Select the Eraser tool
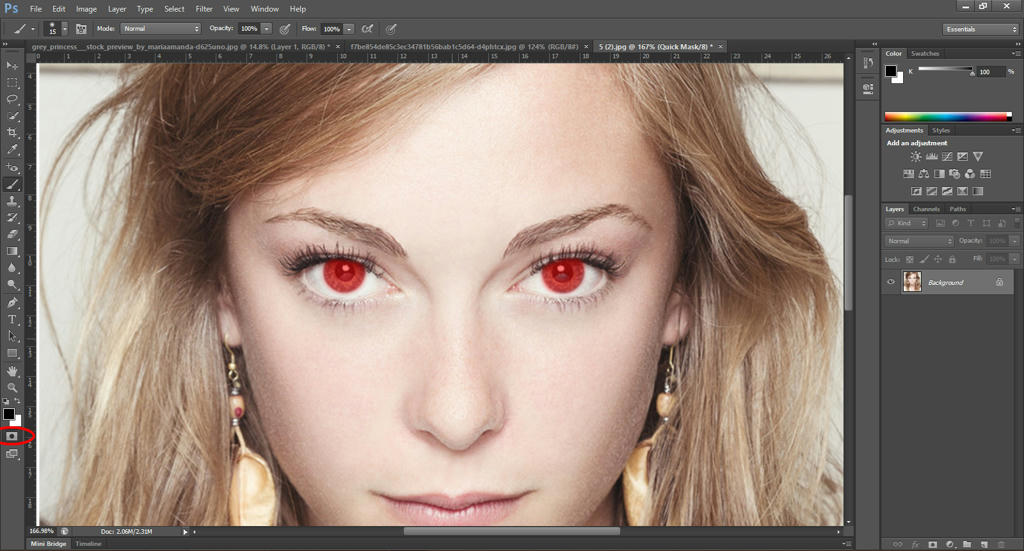Viewport: 1024px width, 551px height. (x=12, y=234)
